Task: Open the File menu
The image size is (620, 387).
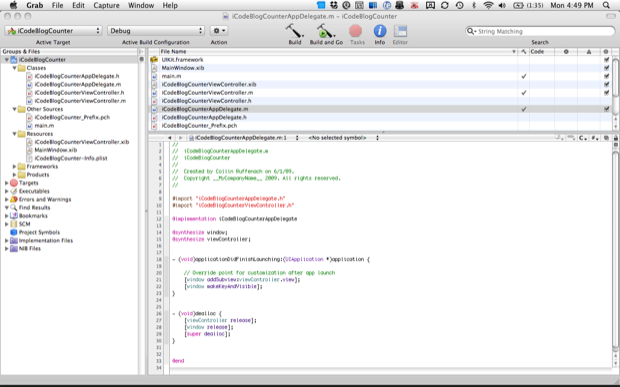Action: pyautogui.click(x=57, y=5)
